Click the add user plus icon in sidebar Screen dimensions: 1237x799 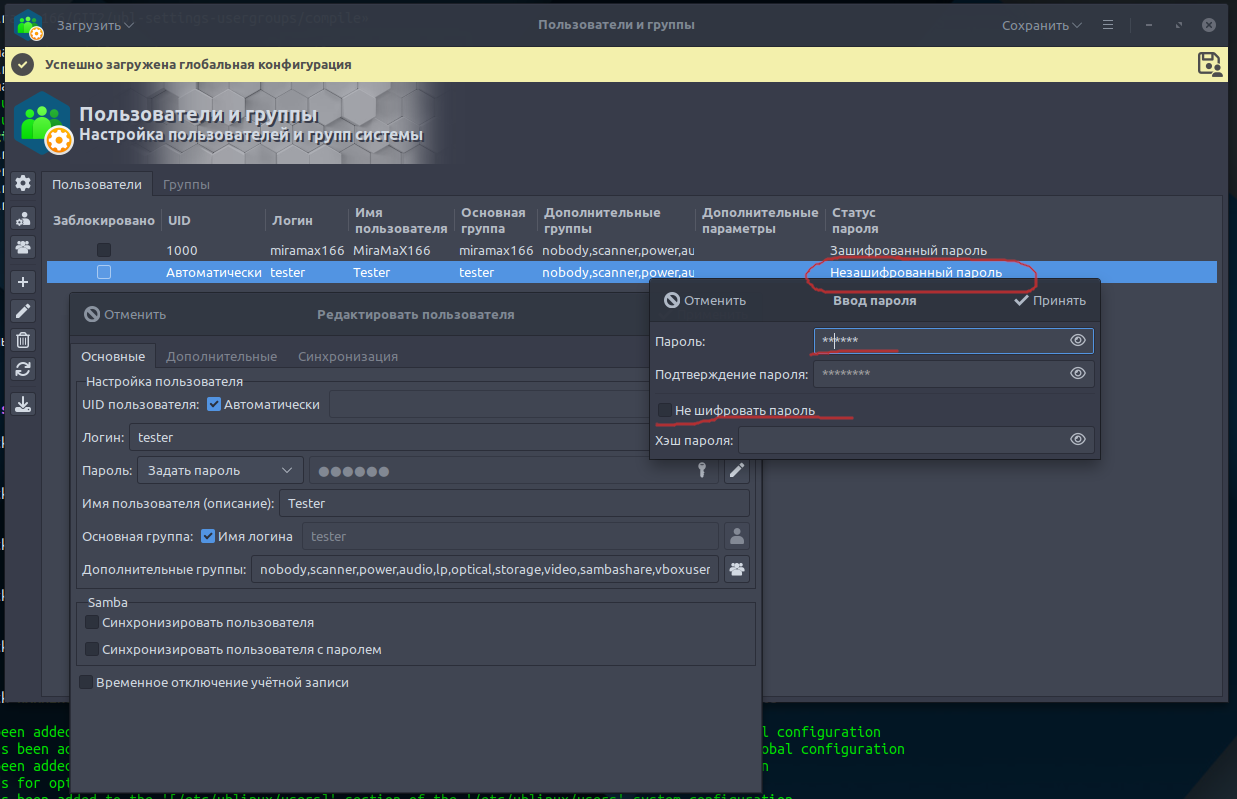pyautogui.click(x=23, y=282)
